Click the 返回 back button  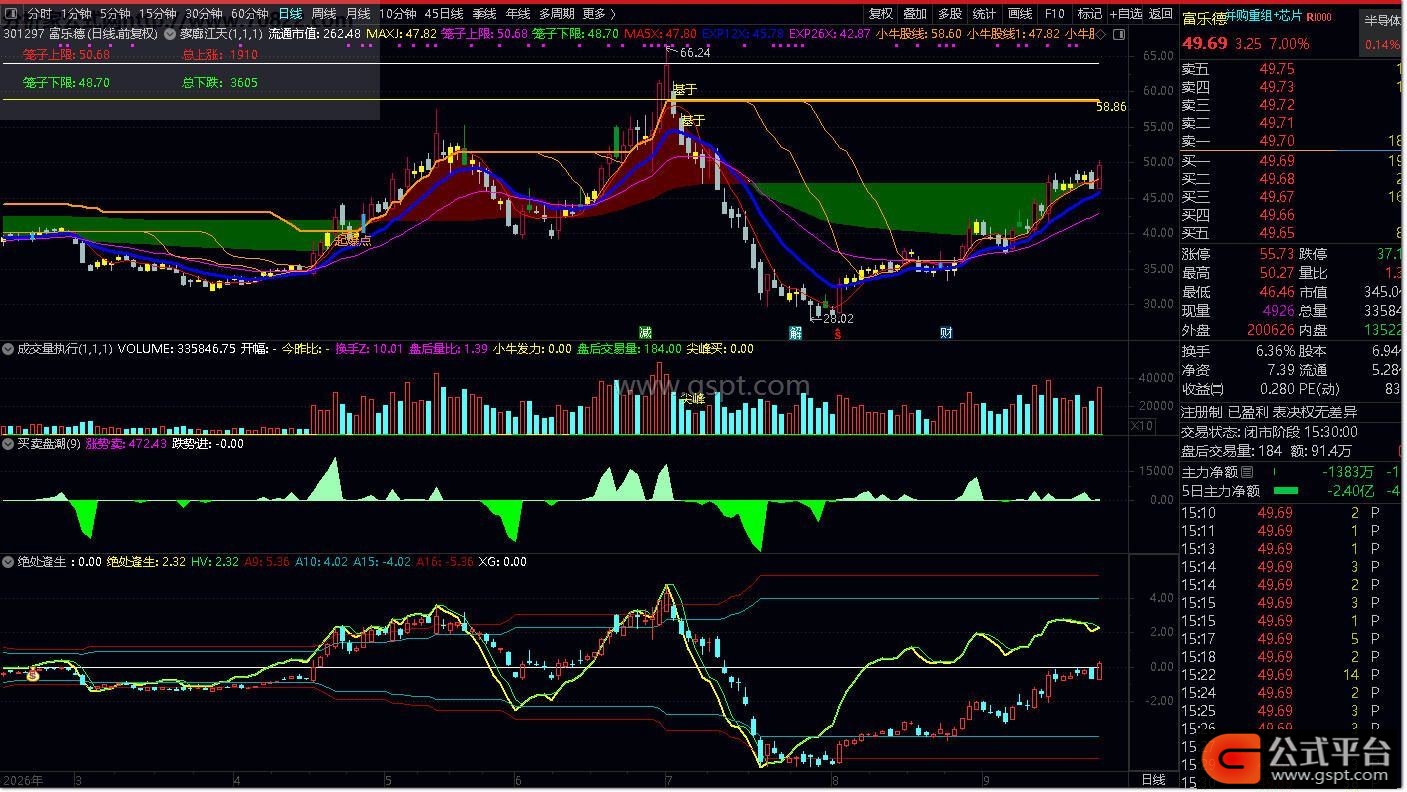pos(1161,14)
